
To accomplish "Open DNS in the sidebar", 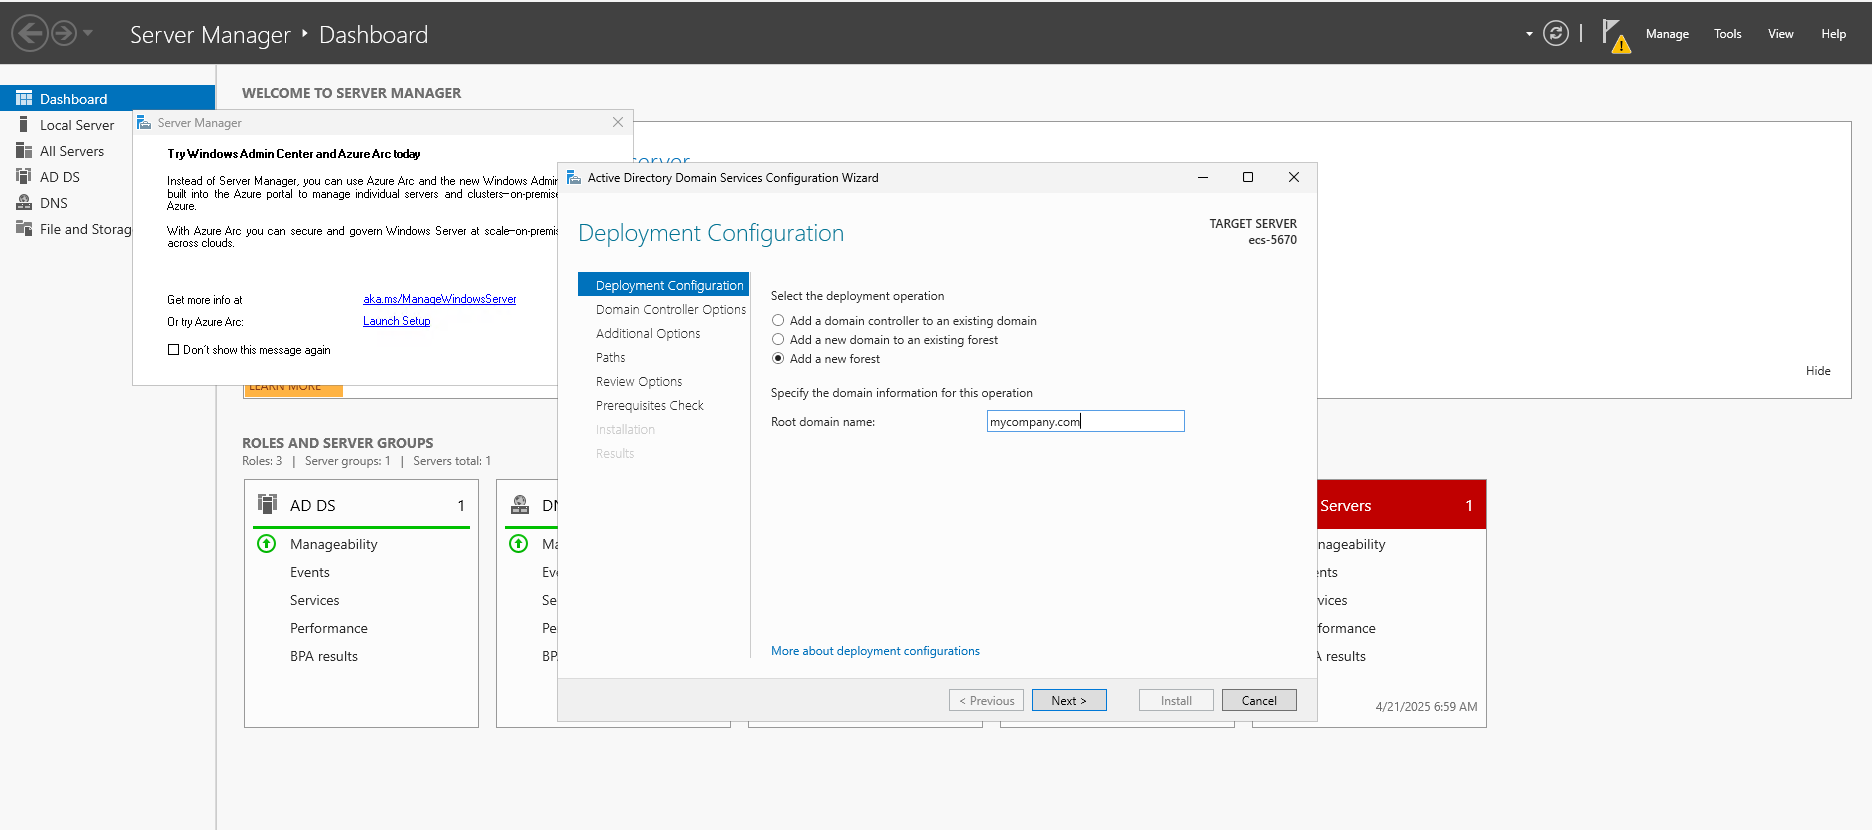I will (53, 203).
